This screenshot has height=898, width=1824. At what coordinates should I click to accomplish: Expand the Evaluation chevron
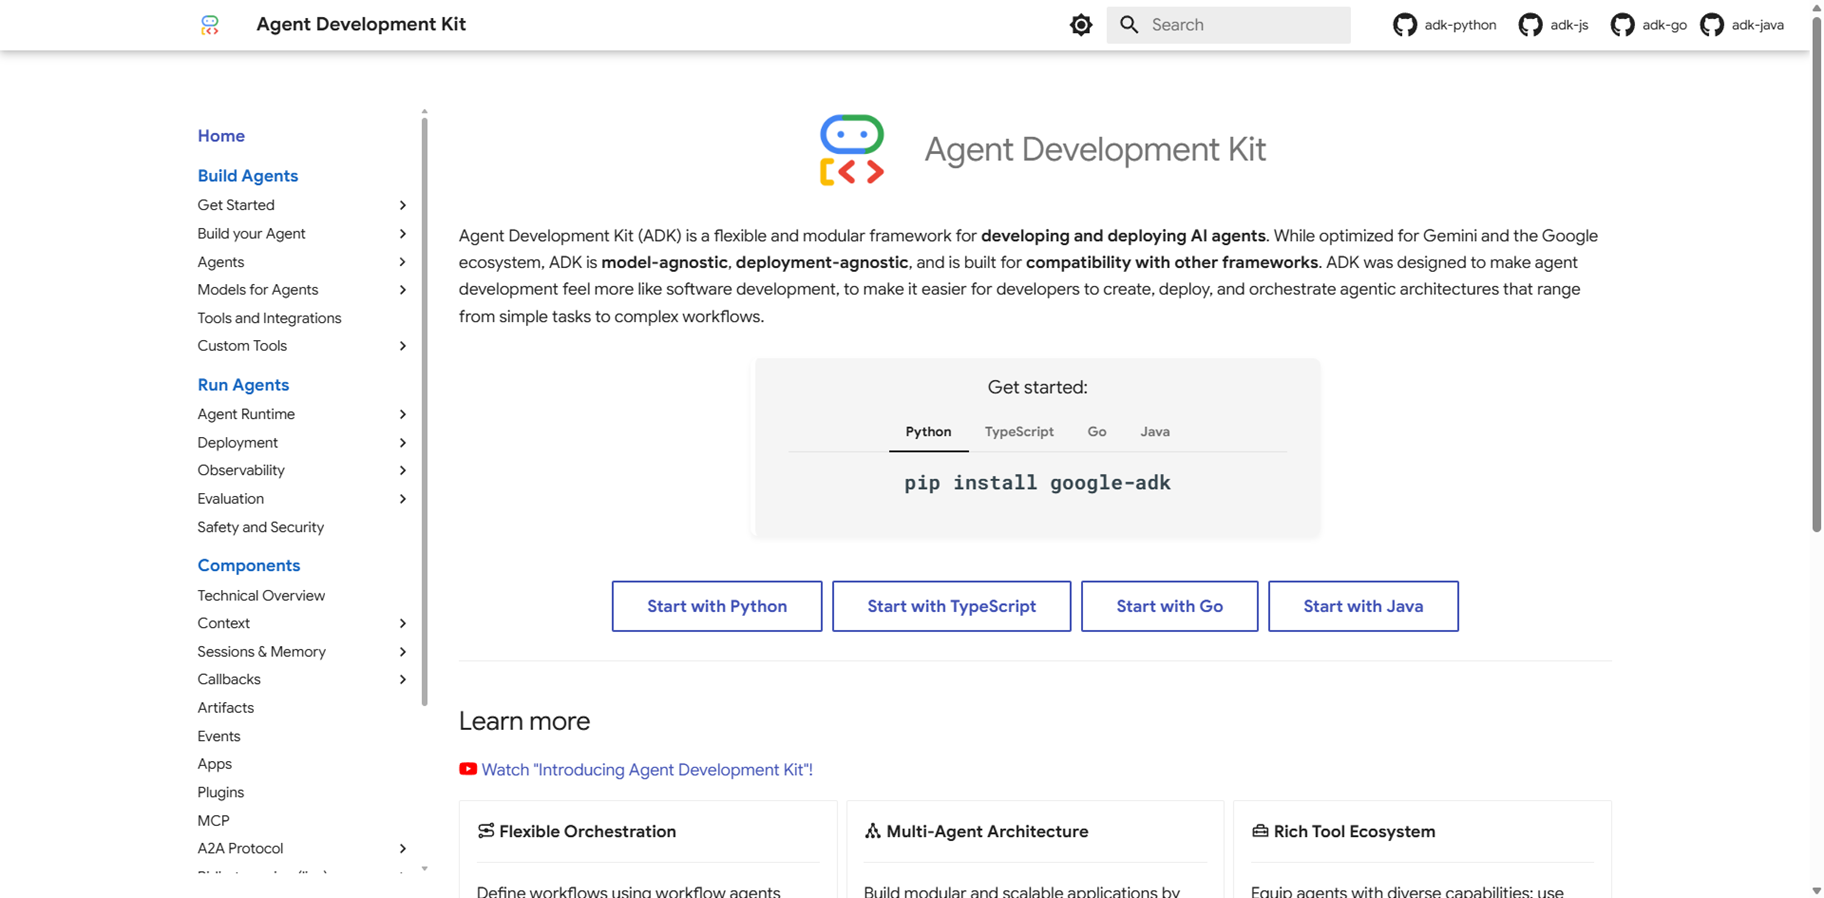pyautogui.click(x=403, y=499)
